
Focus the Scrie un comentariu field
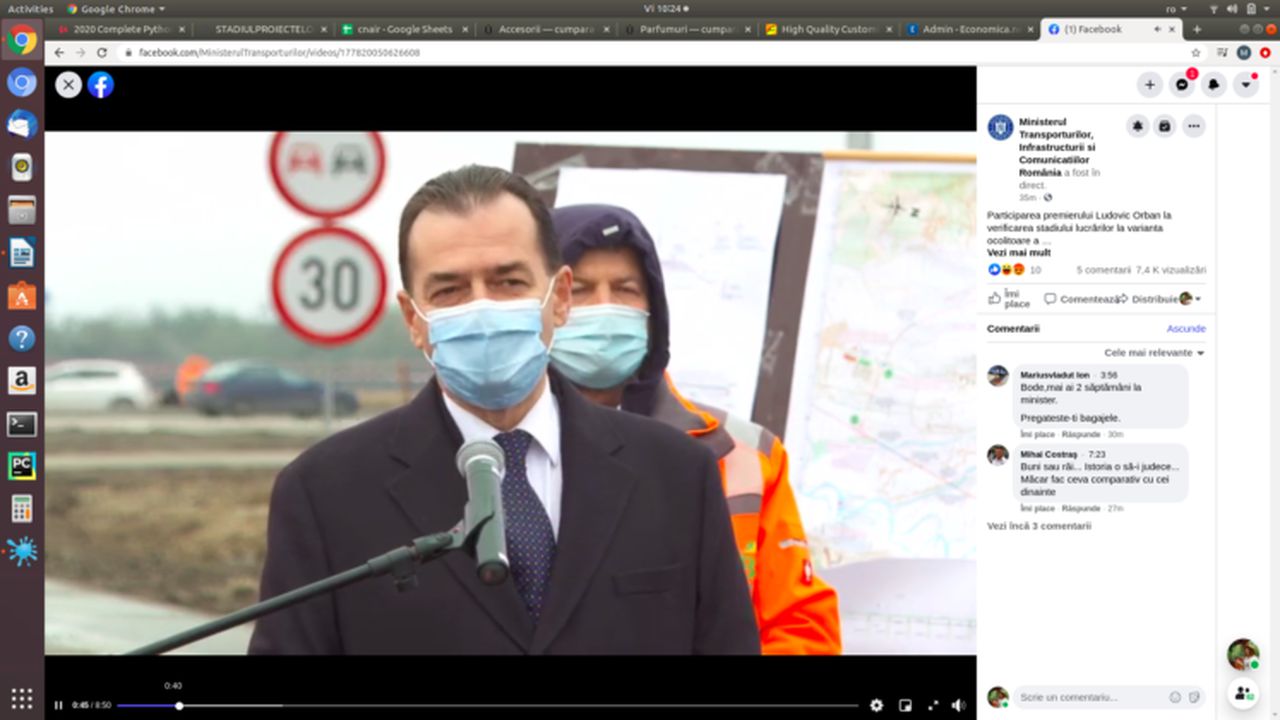click(x=1088, y=697)
